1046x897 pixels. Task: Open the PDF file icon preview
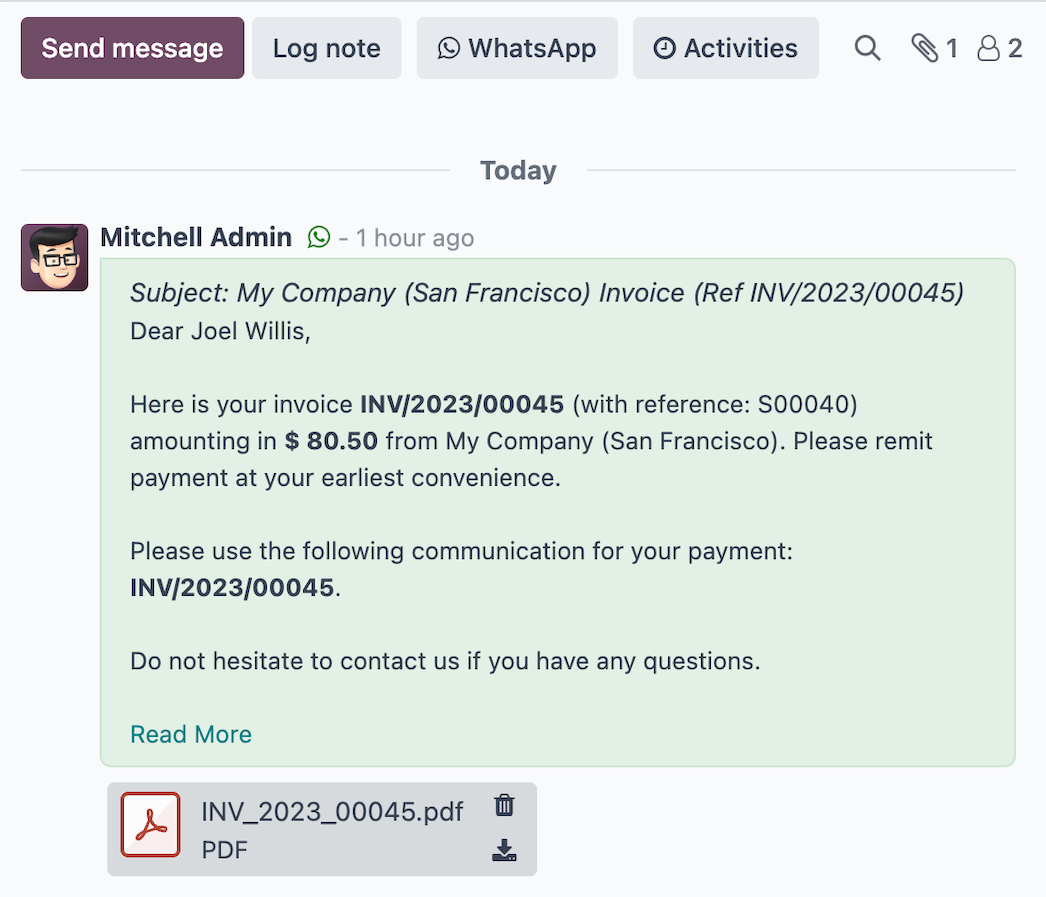151,825
